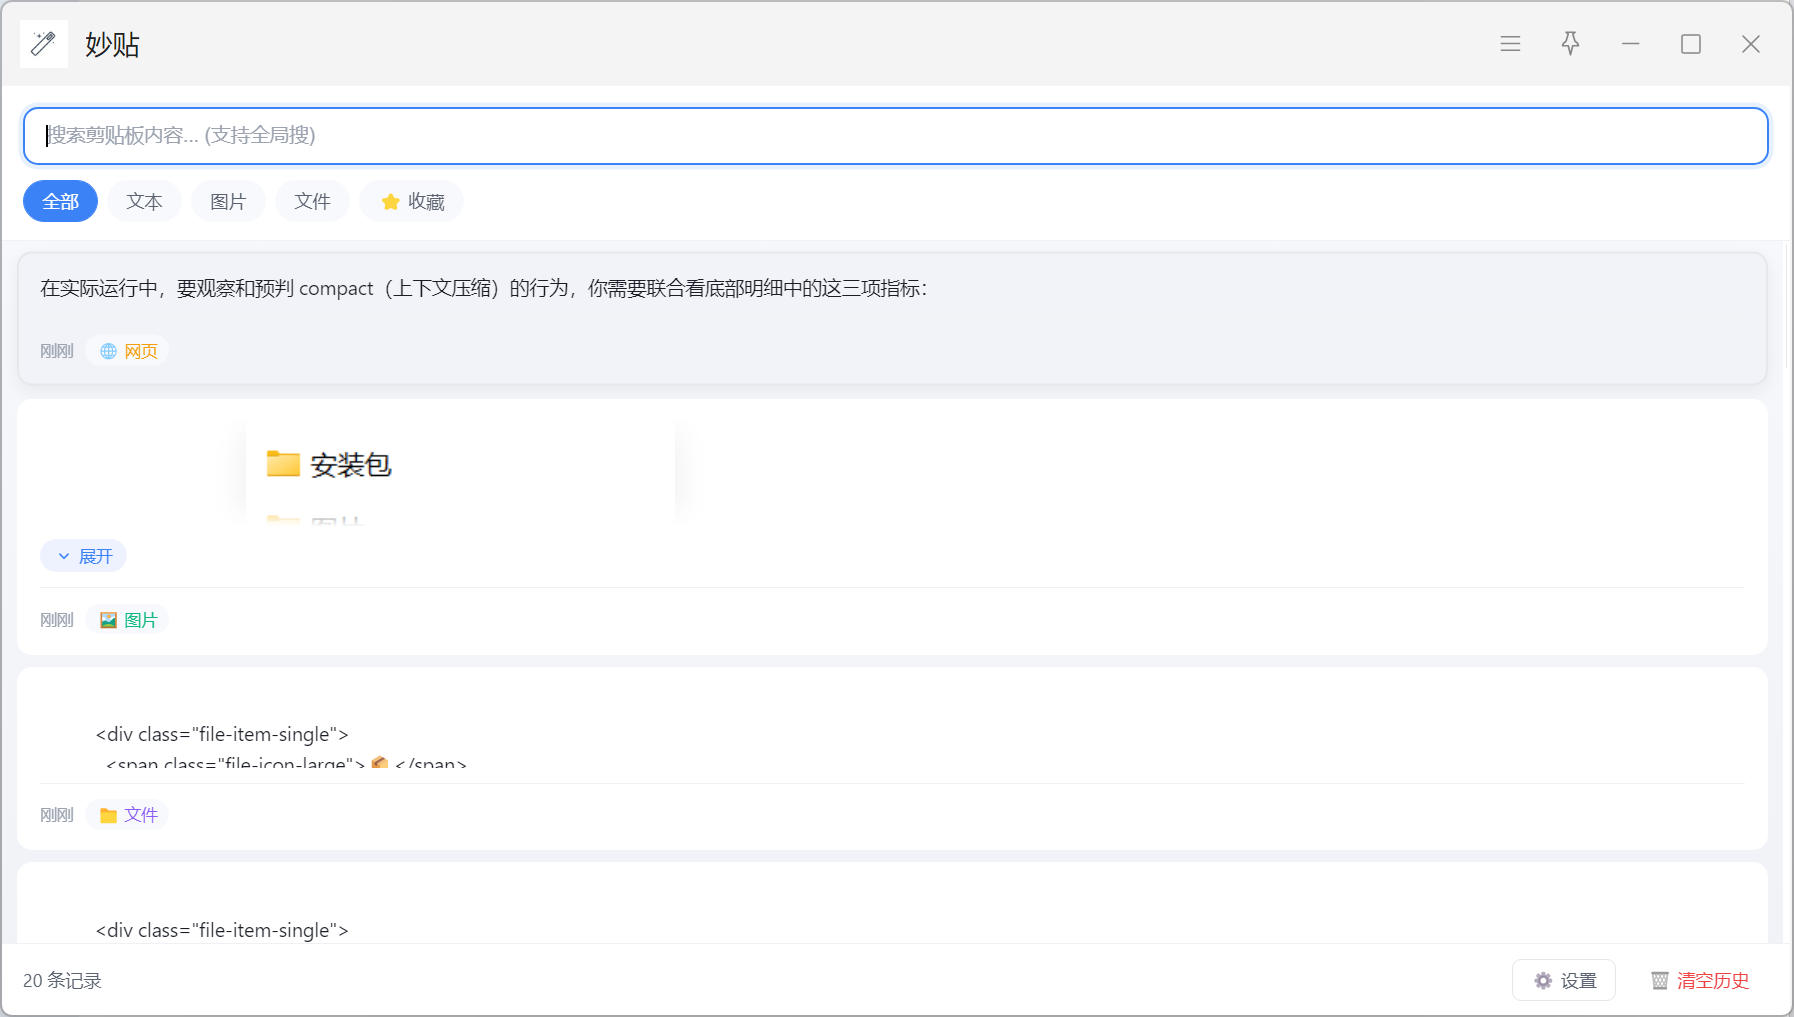The image size is (1794, 1017).
Task: Click the 图片 type tag icon
Action: pyautogui.click(x=109, y=620)
